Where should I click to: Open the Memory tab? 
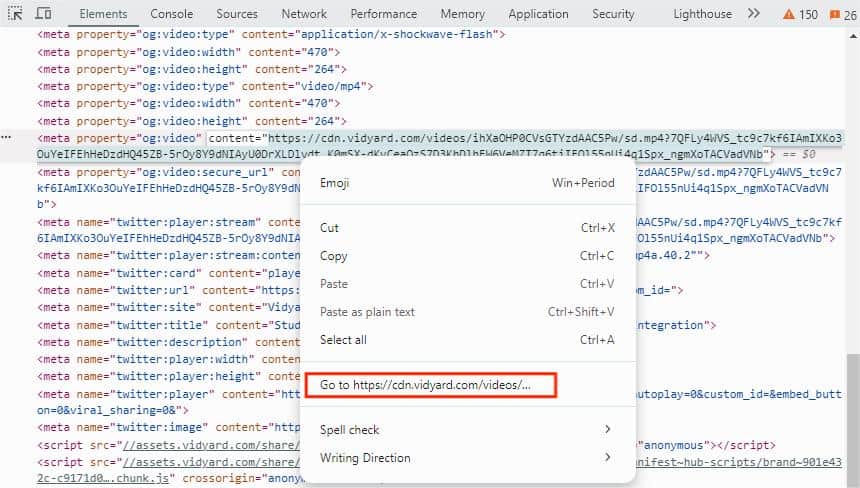click(462, 14)
